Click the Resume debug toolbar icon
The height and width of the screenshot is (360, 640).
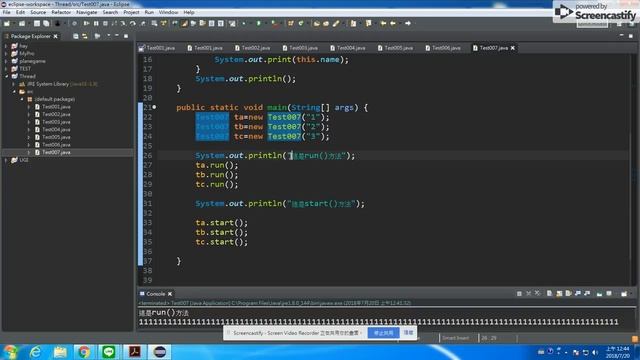pyautogui.click(x=86, y=24)
